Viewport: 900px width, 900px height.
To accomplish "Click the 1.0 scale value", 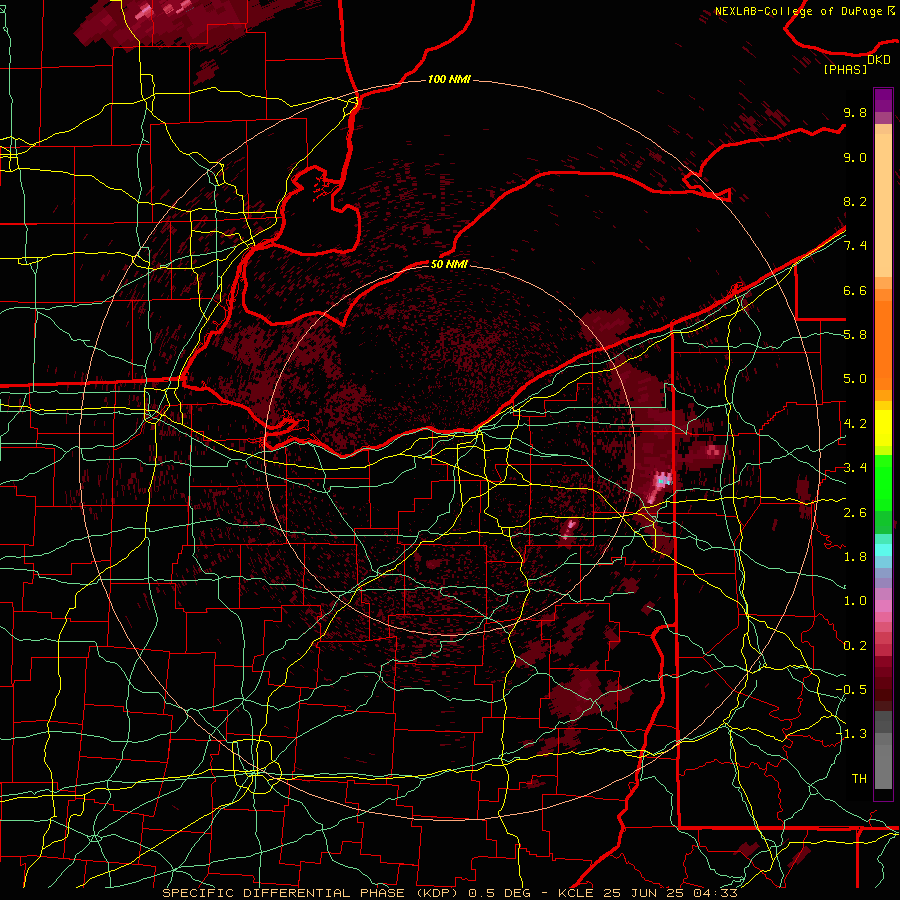I will (x=855, y=601).
